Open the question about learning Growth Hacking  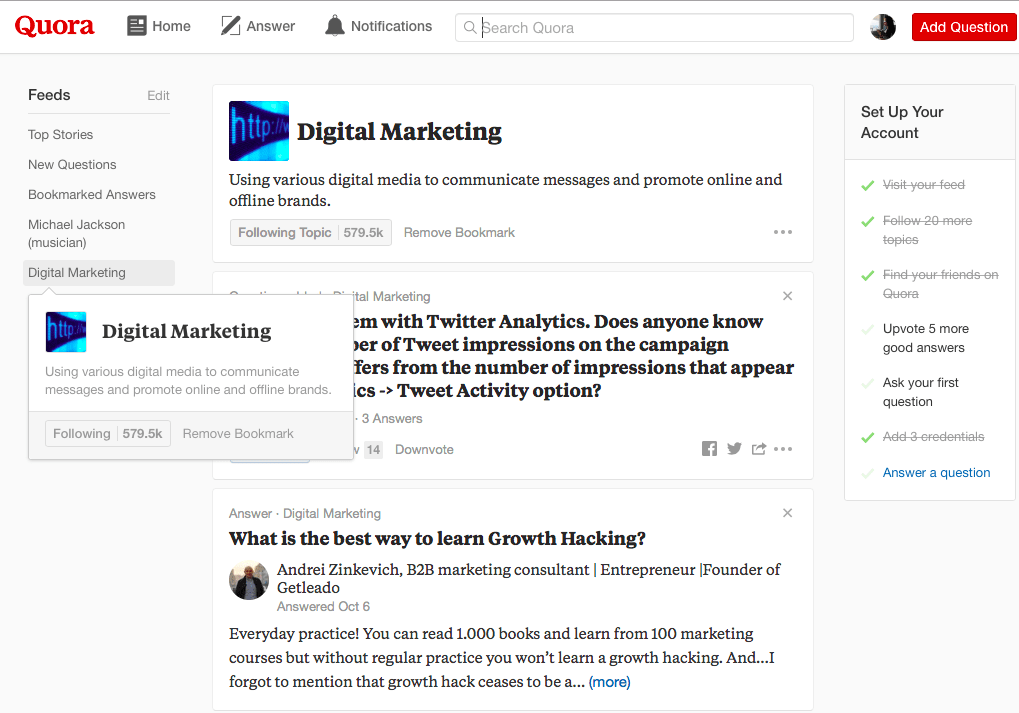pyautogui.click(x=437, y=538)
